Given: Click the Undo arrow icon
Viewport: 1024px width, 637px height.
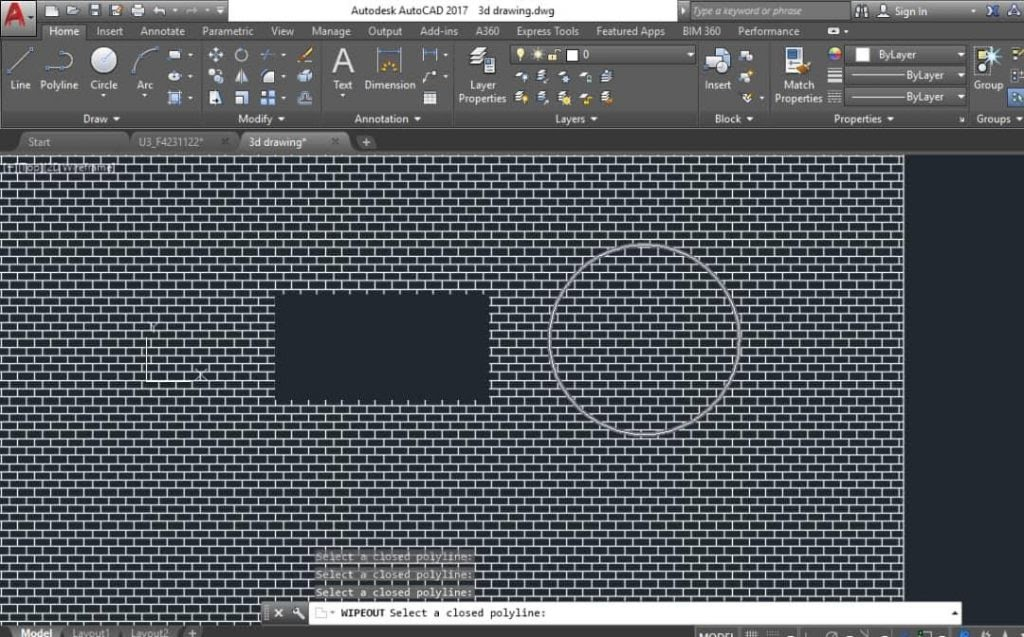Looking at the screenshot, I should click(x=159, y=10).
